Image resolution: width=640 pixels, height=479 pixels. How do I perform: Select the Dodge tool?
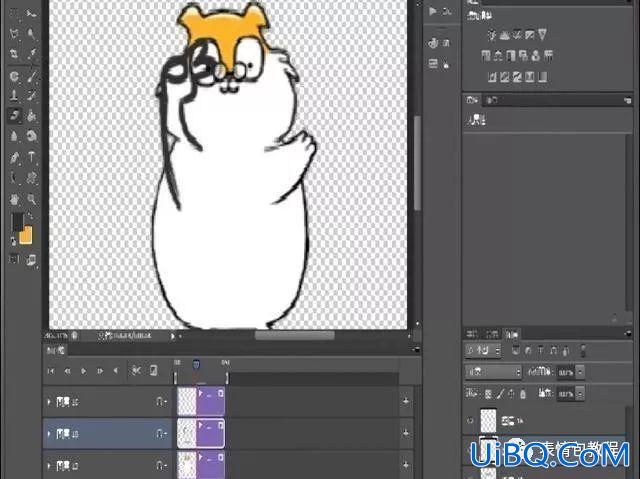31,136
